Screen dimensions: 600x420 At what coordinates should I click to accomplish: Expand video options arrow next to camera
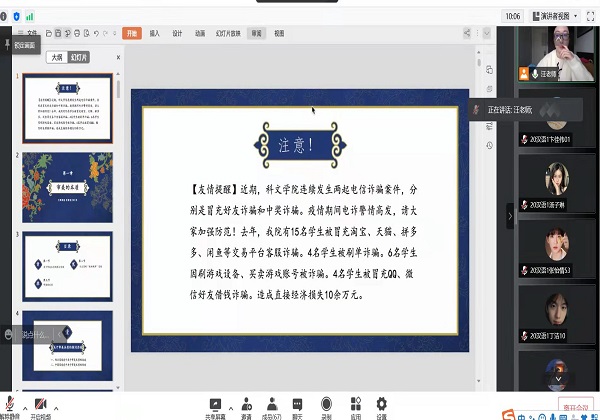[56, 409]
